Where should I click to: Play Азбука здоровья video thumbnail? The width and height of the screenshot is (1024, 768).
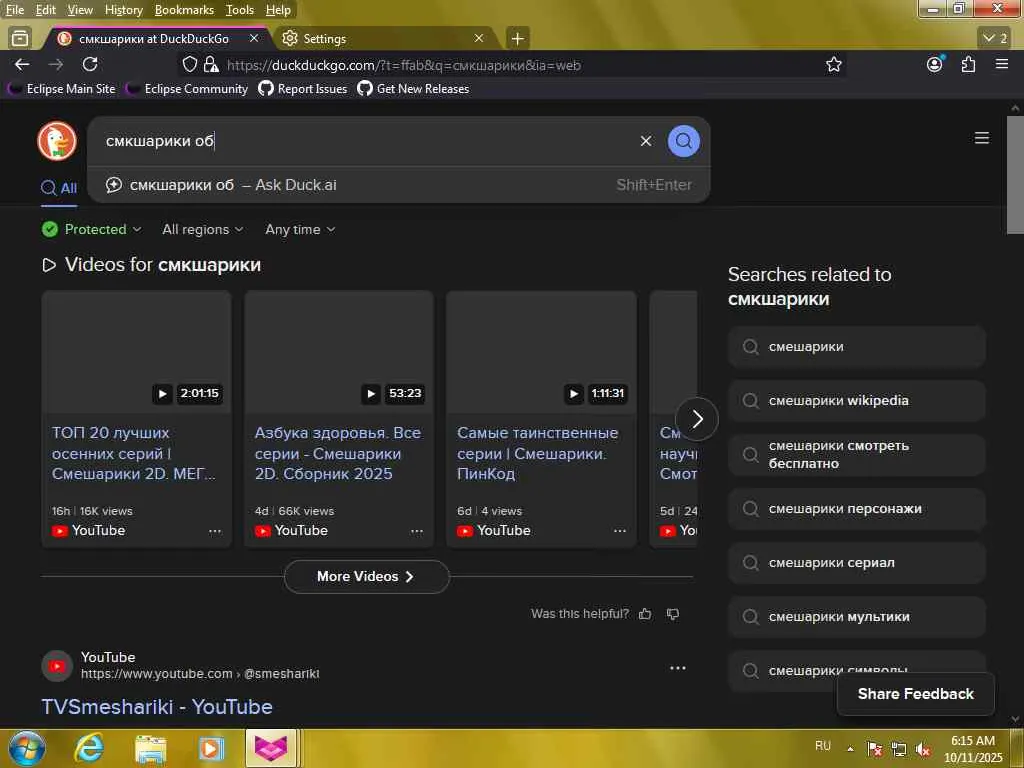[x=339, y=352]
